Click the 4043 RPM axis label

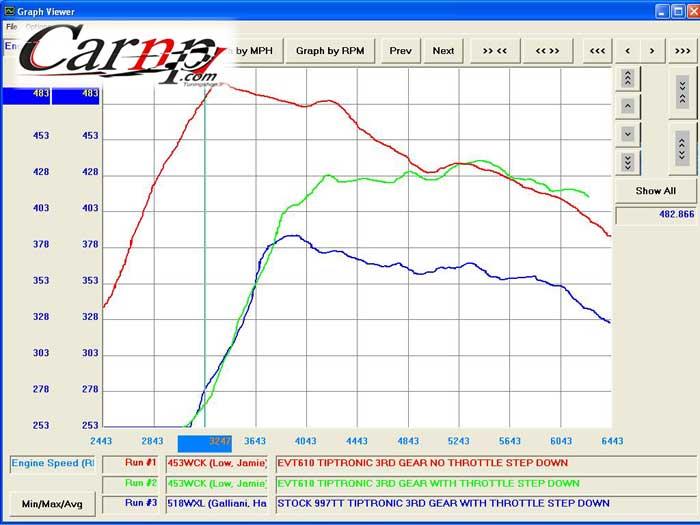[305, 442]
